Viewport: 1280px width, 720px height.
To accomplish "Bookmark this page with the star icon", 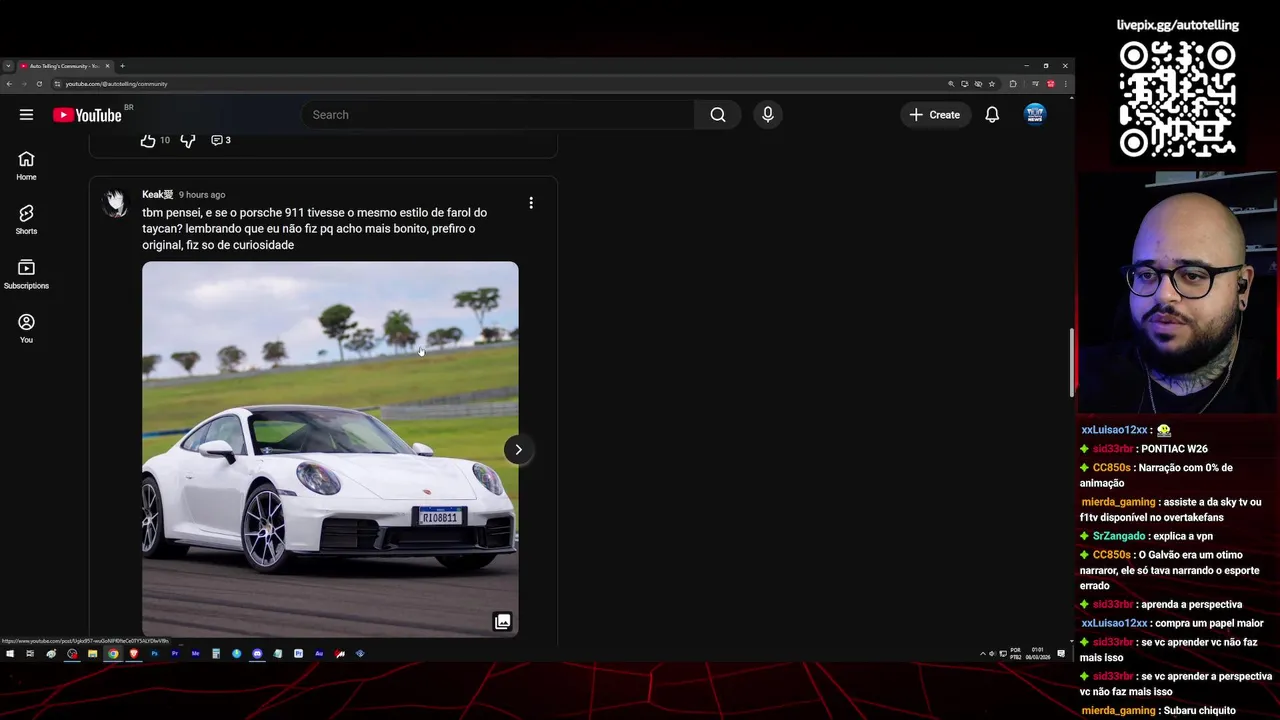I will (991, 84).
